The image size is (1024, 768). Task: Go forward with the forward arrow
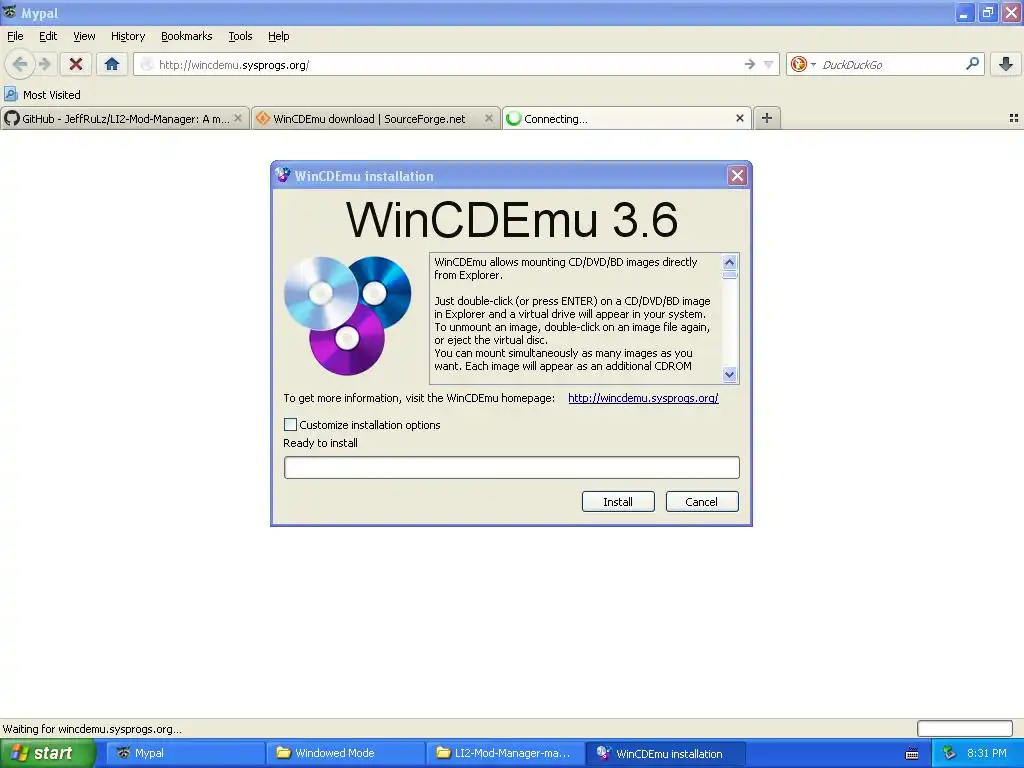coord(44,64)
